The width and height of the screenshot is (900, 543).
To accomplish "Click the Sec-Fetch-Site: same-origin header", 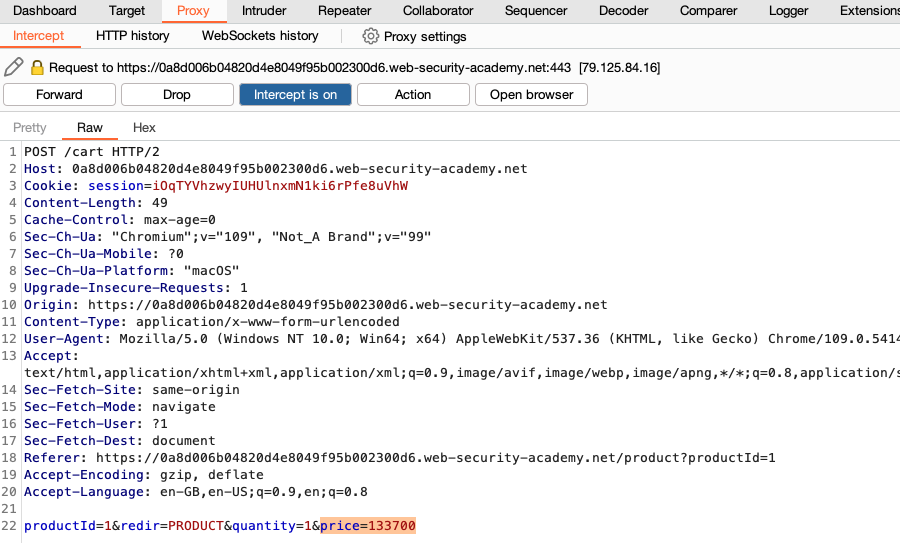I will pyautogui.click(x=131, y=390).
